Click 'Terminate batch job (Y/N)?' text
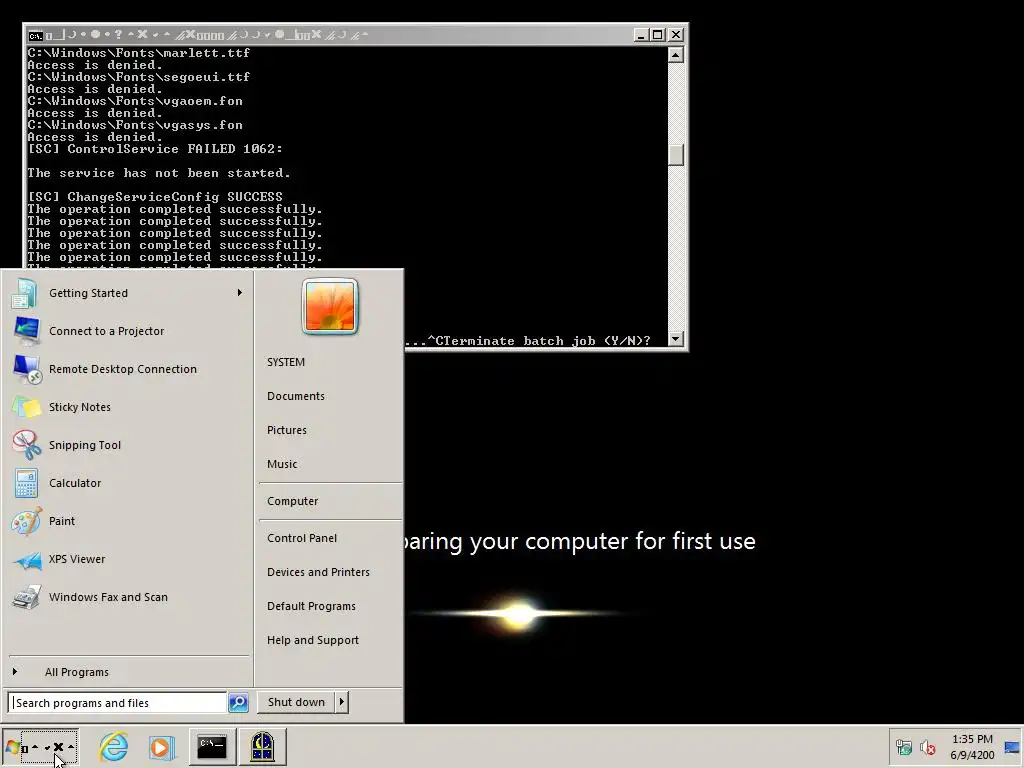Image resolution: width=1024 pixels, height=768 pixels. point(547,341)
